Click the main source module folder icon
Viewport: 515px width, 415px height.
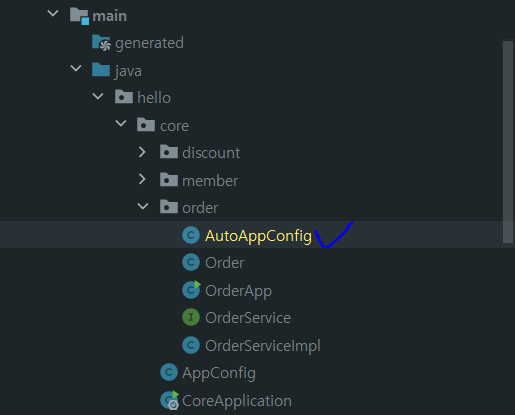point(79,16)
